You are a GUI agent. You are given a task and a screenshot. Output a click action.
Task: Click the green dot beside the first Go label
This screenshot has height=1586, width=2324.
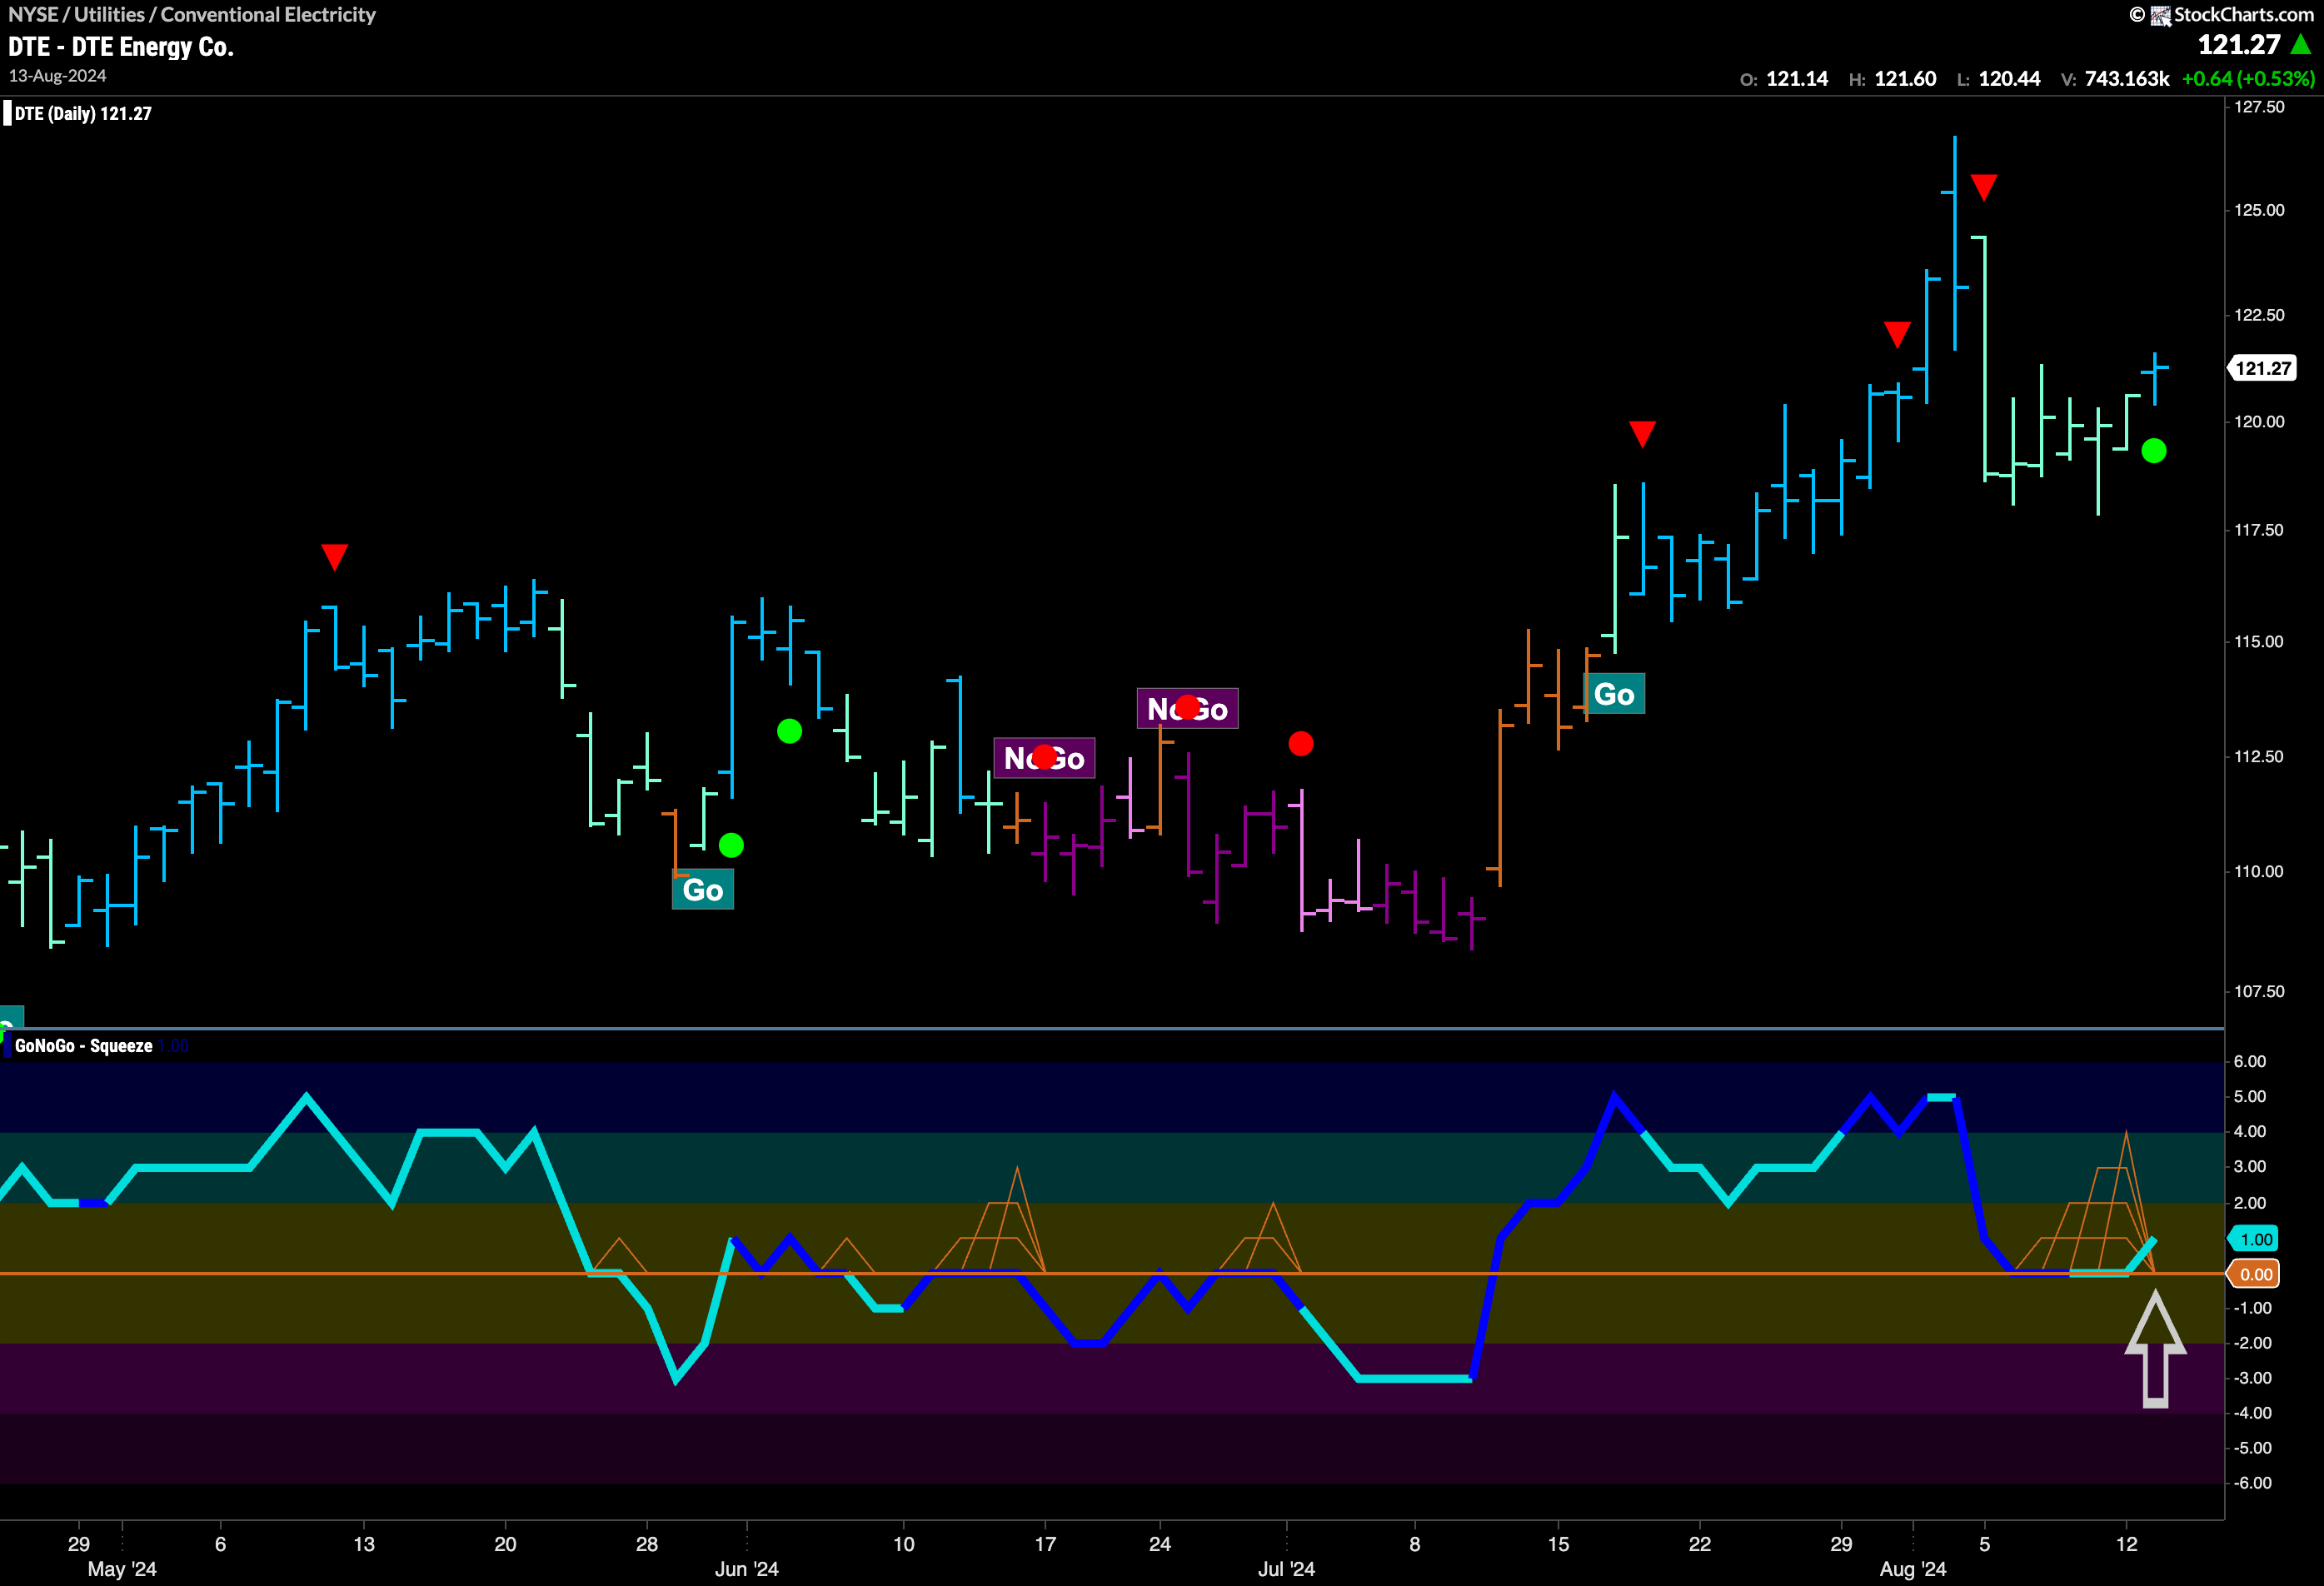(x=731, y=846)
